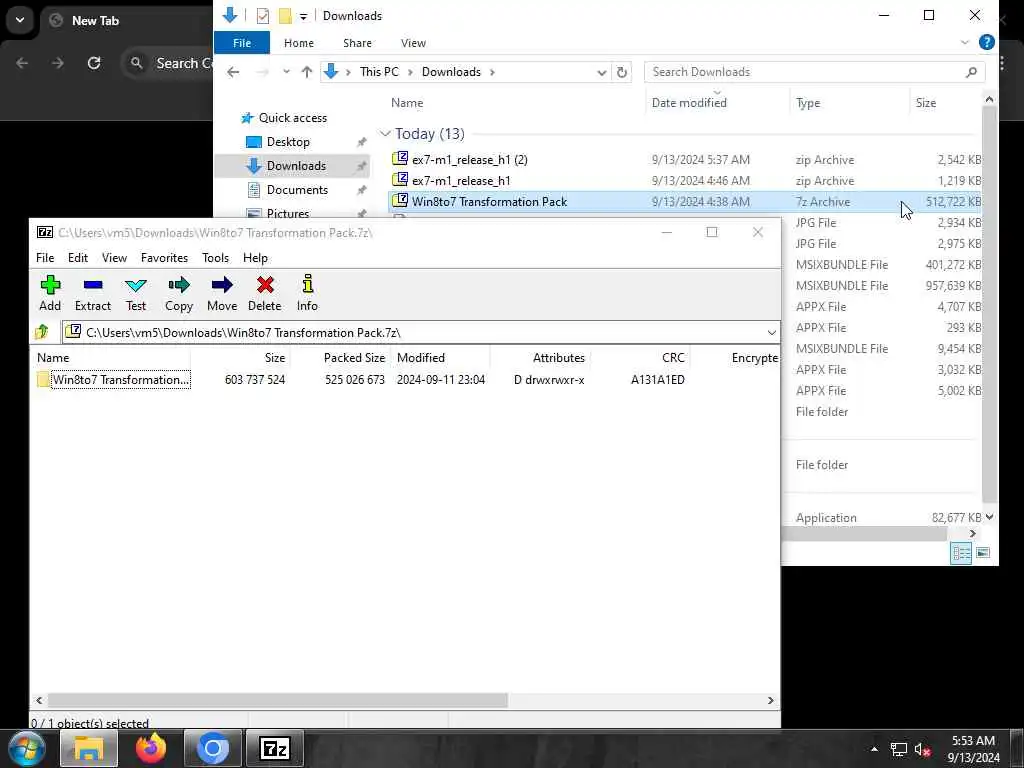The height and width of the screenshot is (768, 1024).
Task: Switch Explorer to large thumbnails view icon
Action: [x=983, y=553]
